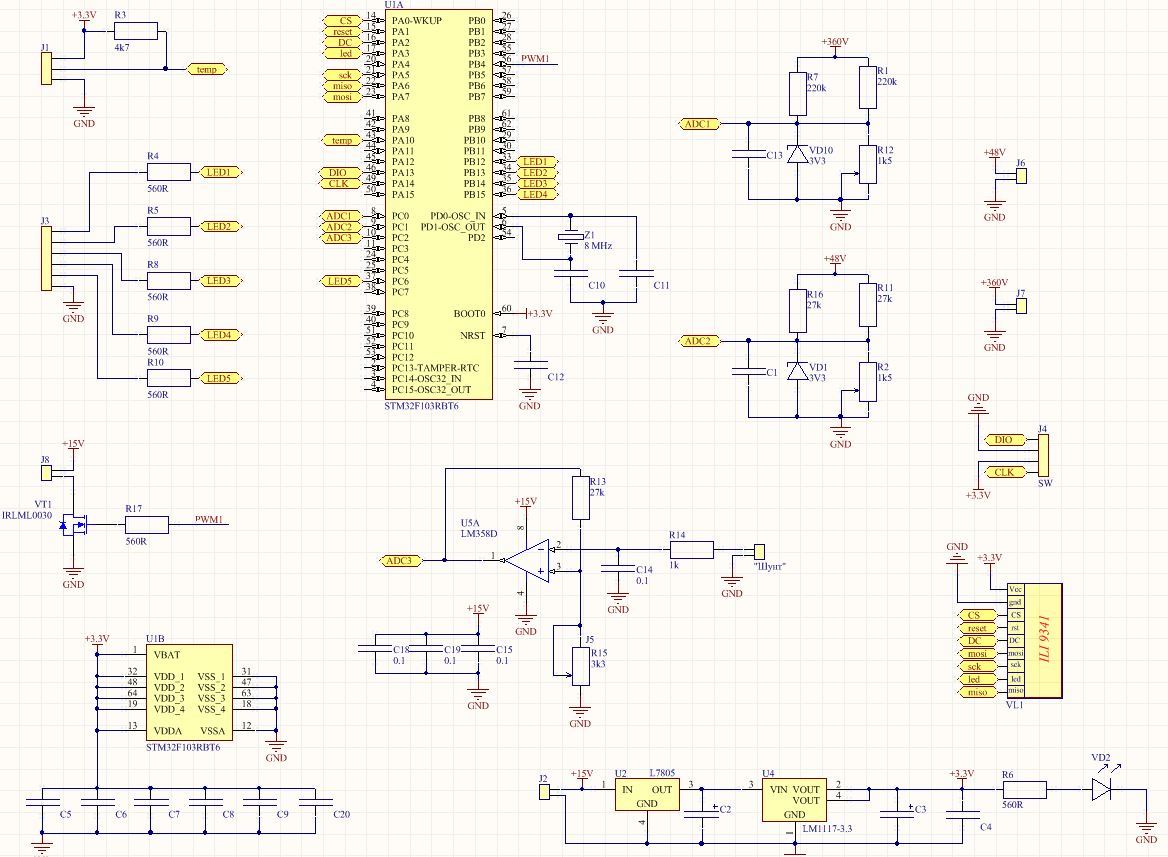Select the J3 connector header
Screen dimensions: 1168x857
click(x=46, y=258)
